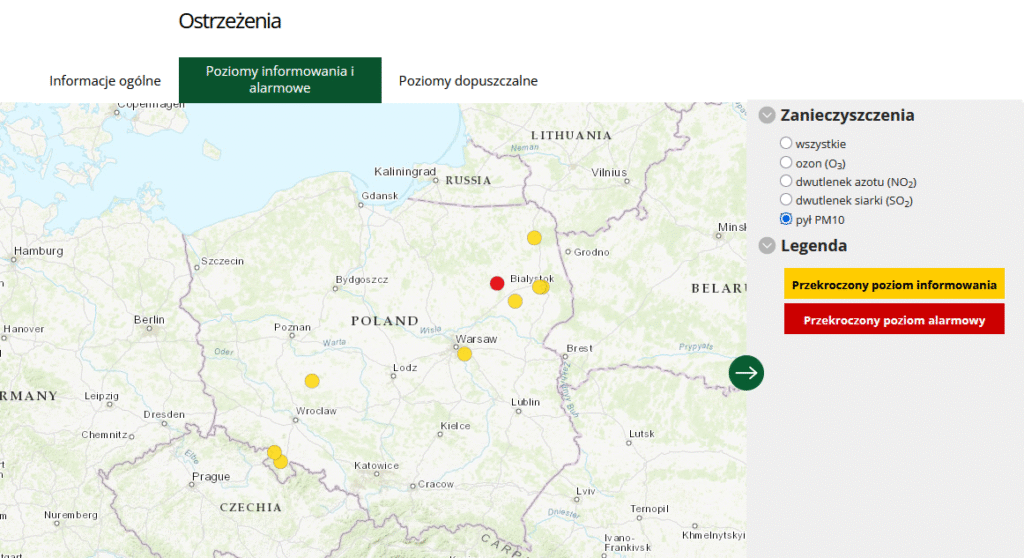This screenshot has height=558, width=1024.
Task: Click the Brest city label
Action: (579, 348)
